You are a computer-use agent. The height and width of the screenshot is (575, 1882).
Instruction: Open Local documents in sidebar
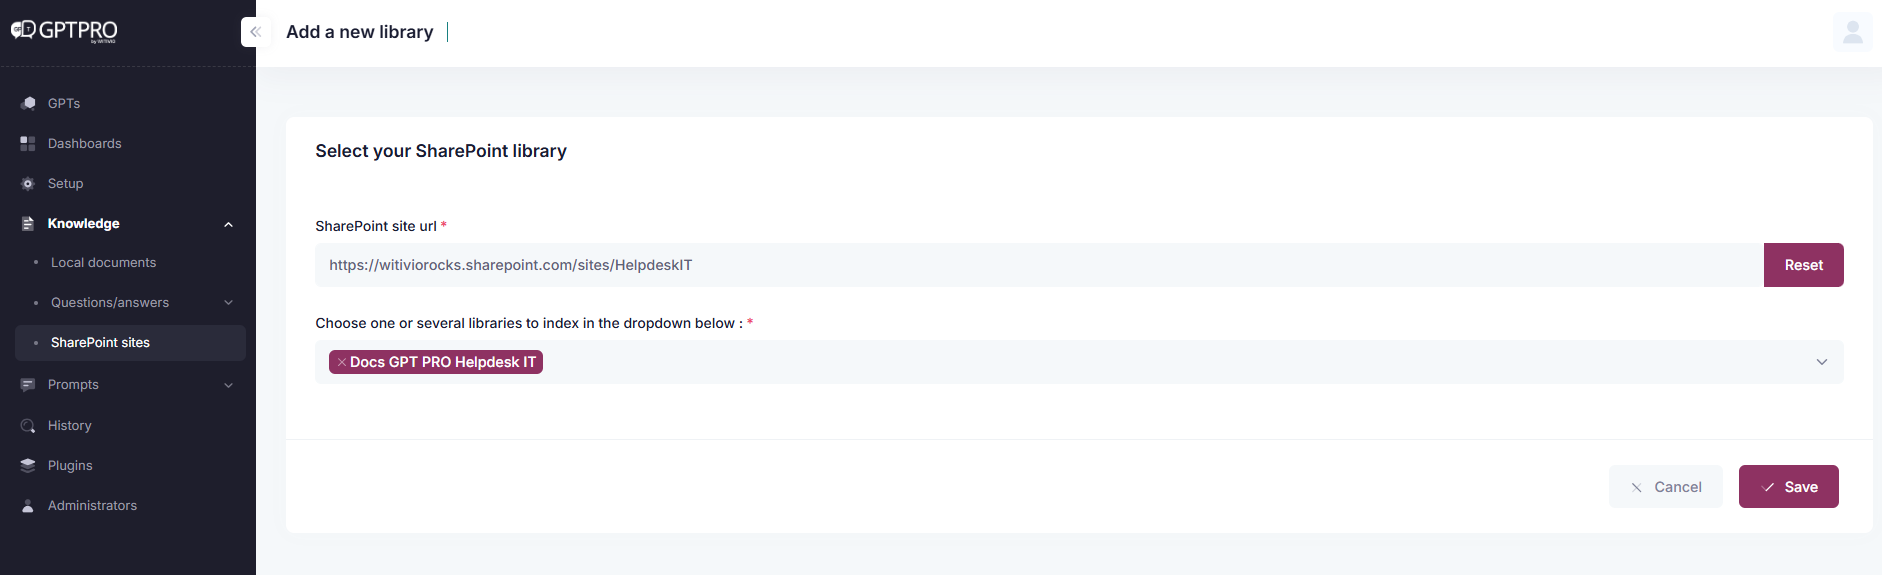point(103,263)
